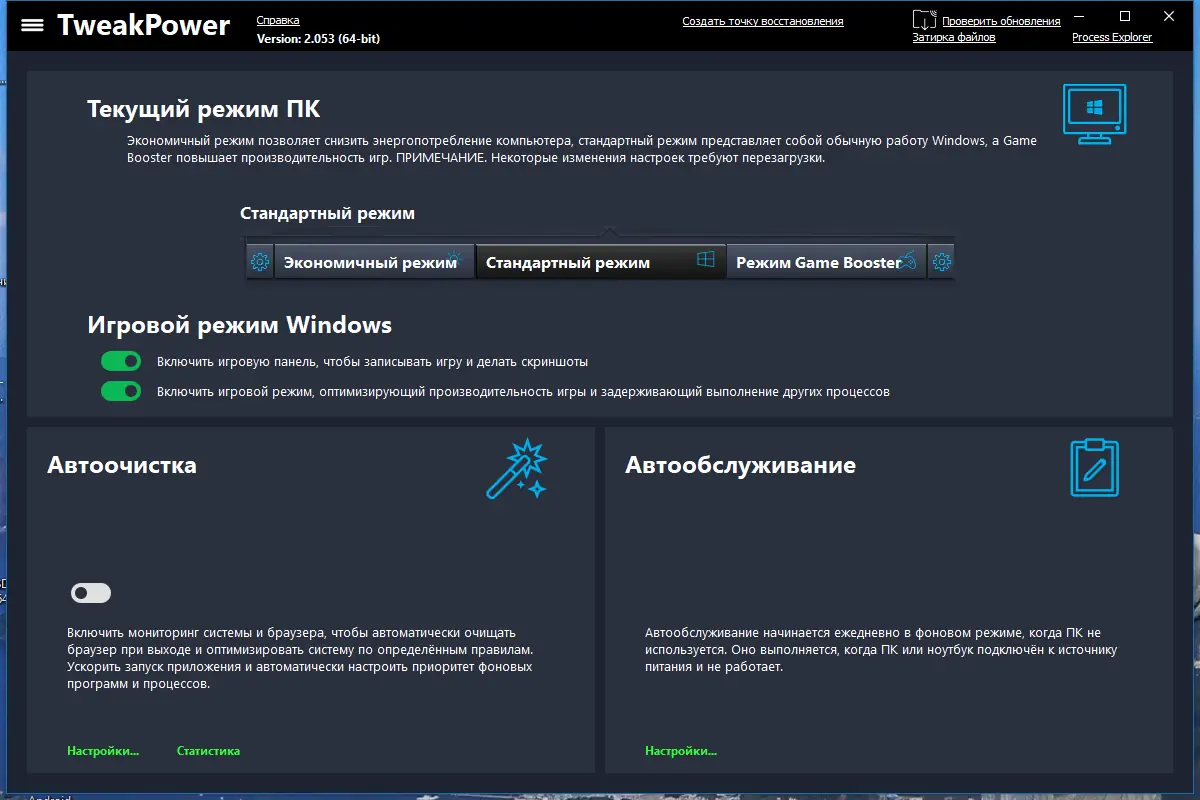Viewport: 1200px width, 800px height.
Task: Click the clipboard Automaintenance icon
Action: 1094,468
